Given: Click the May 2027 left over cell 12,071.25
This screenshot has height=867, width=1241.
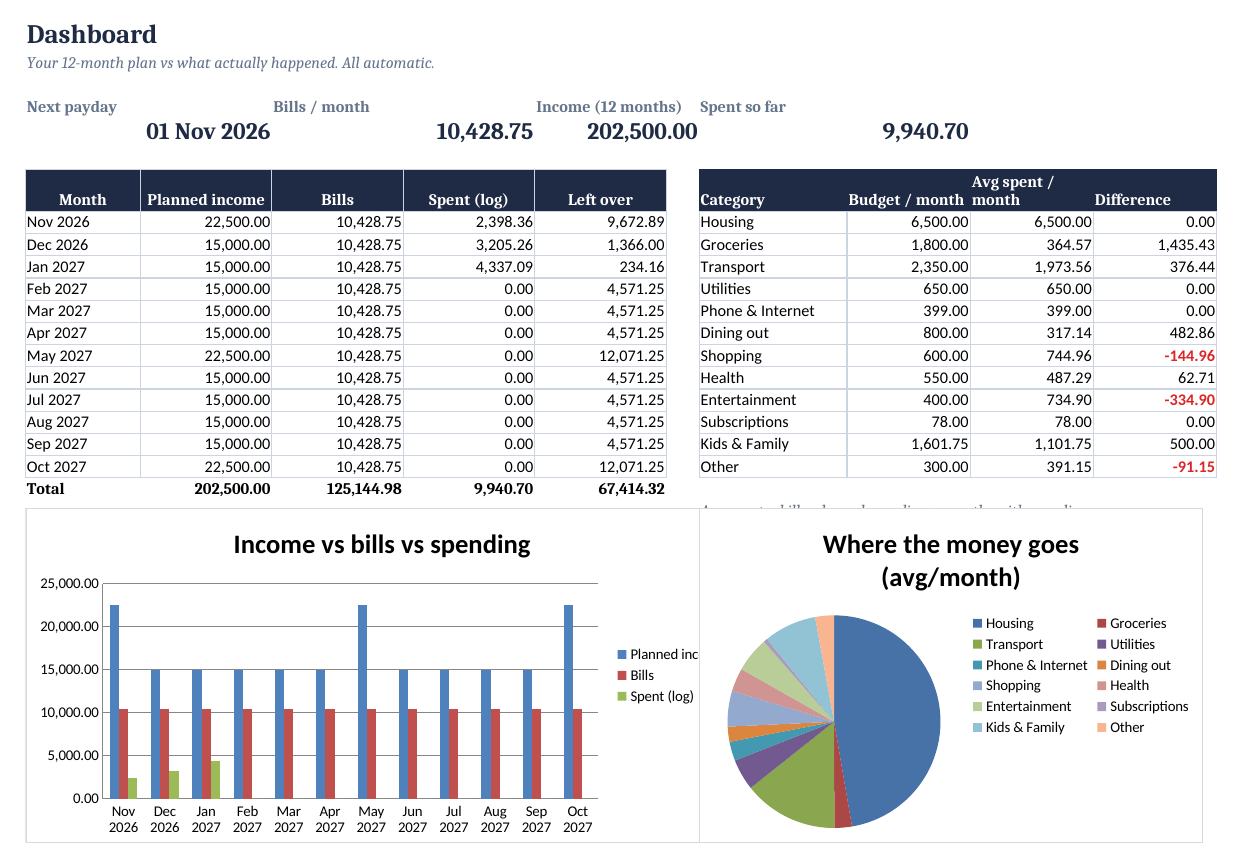Looking at the screenshot, I should coord(600,355).
